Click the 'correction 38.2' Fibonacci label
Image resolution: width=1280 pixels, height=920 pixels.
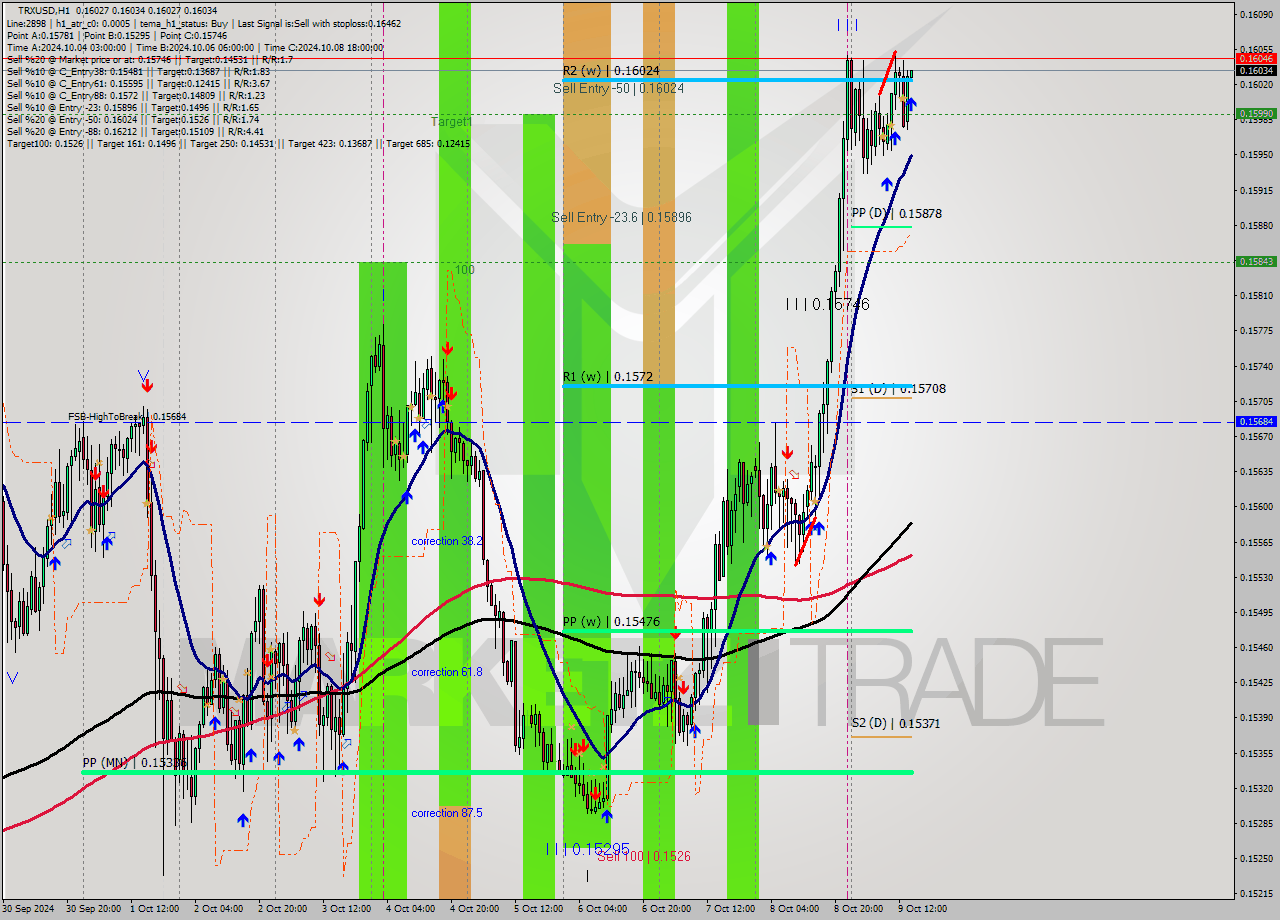(447, 541)
